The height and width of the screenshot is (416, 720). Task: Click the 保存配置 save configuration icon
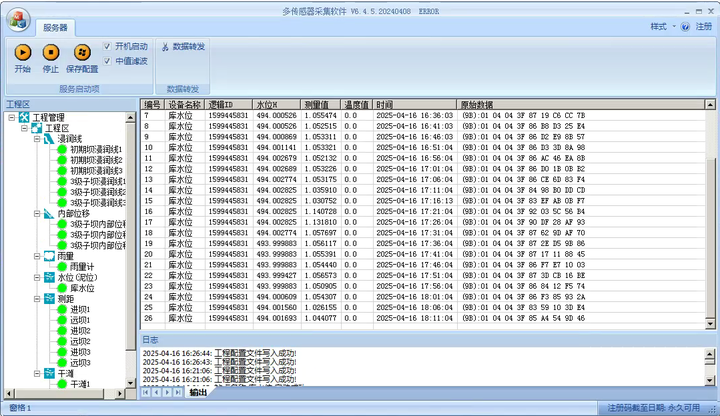click(x=82, y=52)
